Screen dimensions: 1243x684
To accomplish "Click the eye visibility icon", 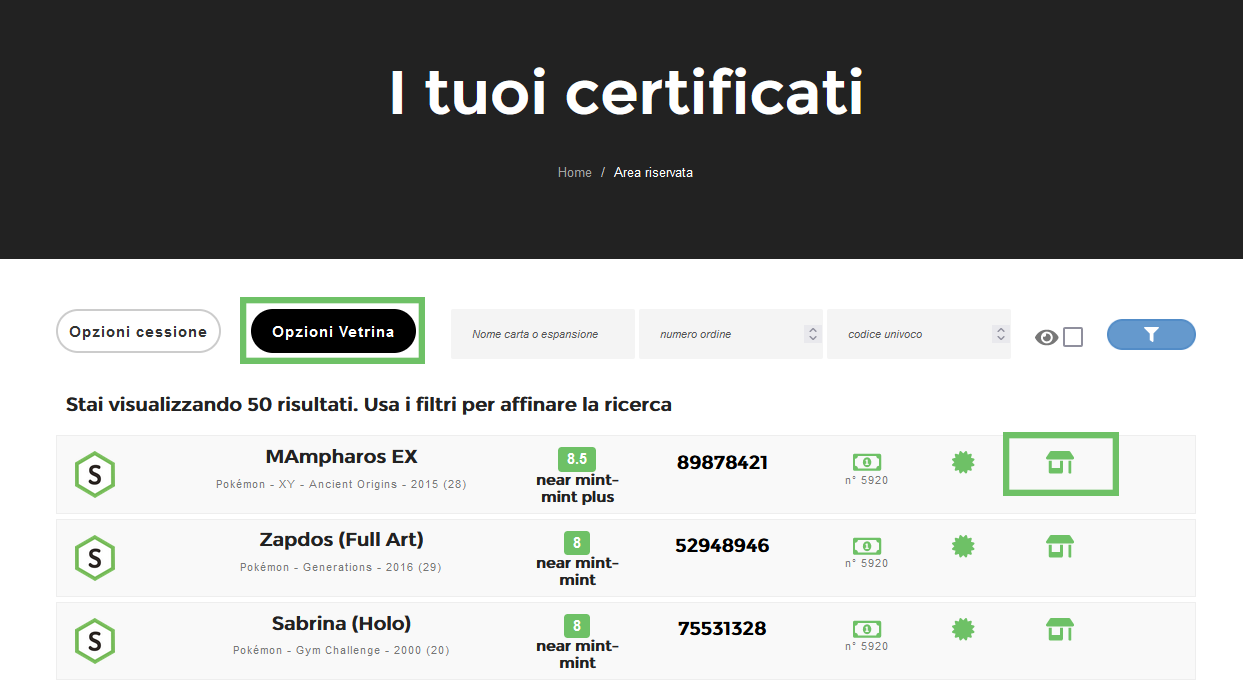I will 1046,337.
